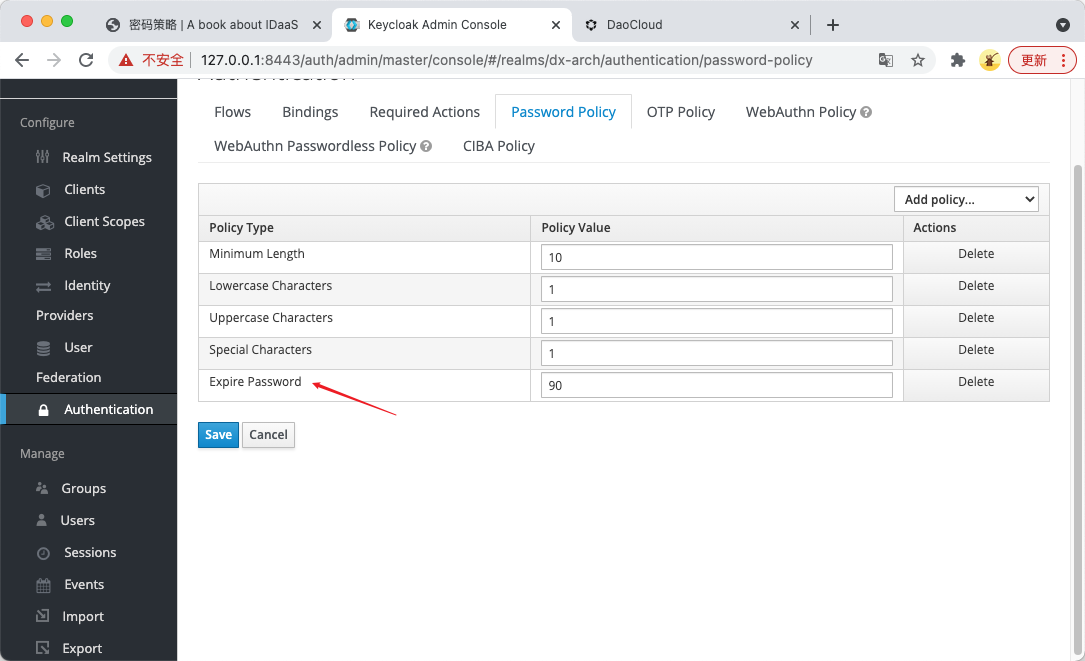Click the Roles list icon
The width and height of the screenshot is (1085, 661).
43,254
